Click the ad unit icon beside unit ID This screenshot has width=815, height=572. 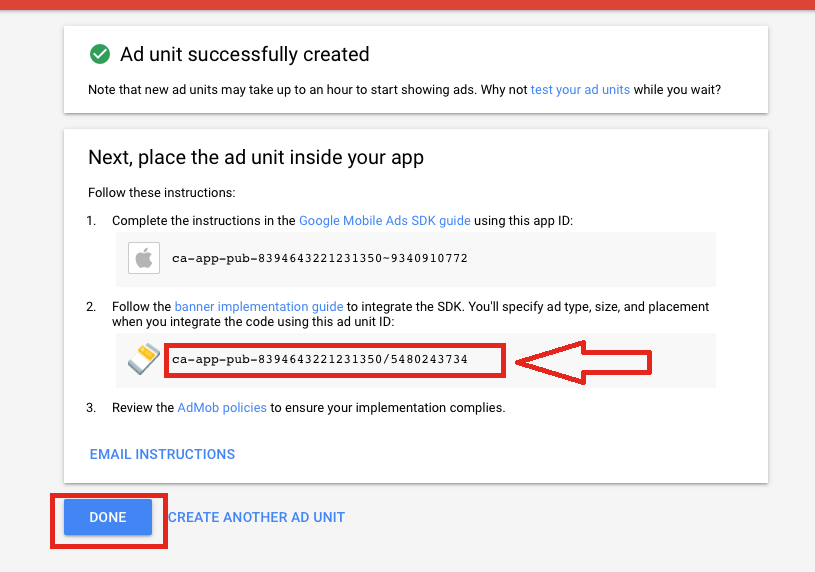coord(144,359)
